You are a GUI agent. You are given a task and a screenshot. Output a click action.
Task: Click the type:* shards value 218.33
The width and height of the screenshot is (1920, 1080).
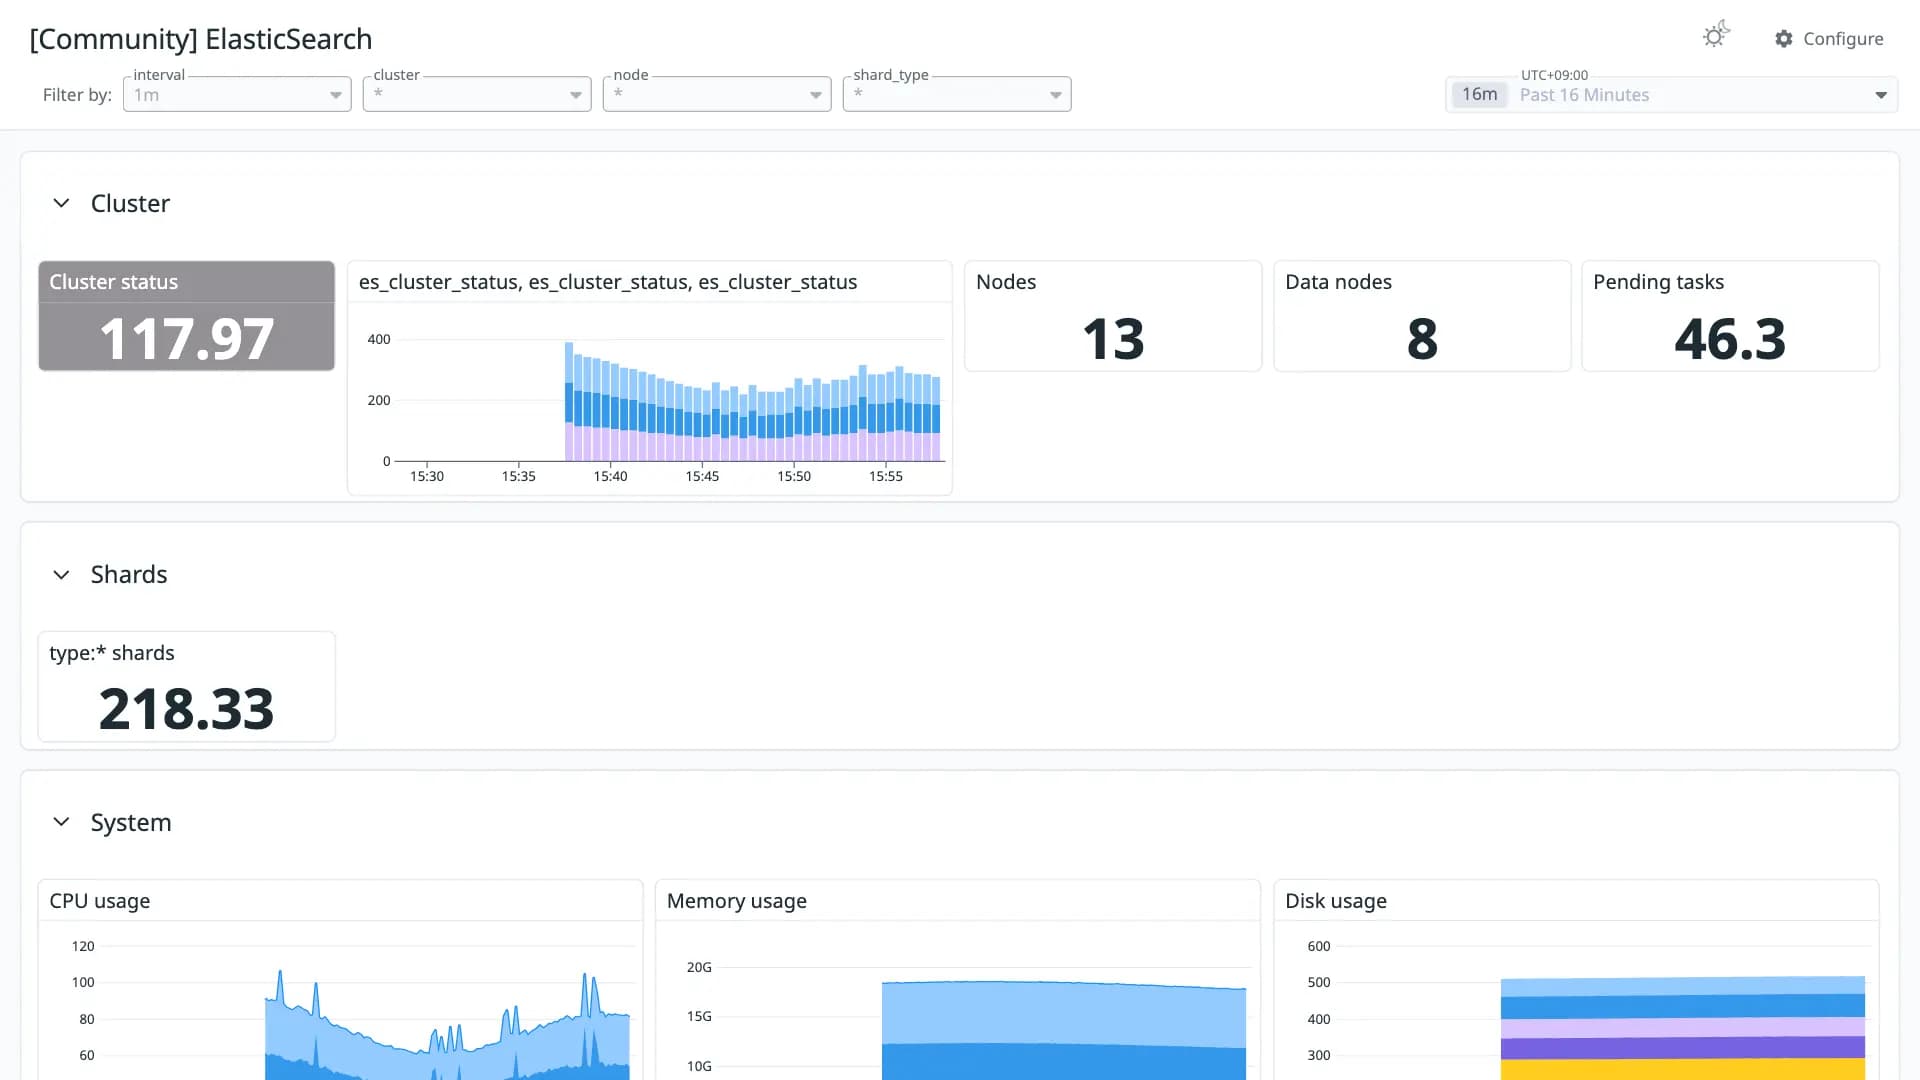click(x=186, y=708)
